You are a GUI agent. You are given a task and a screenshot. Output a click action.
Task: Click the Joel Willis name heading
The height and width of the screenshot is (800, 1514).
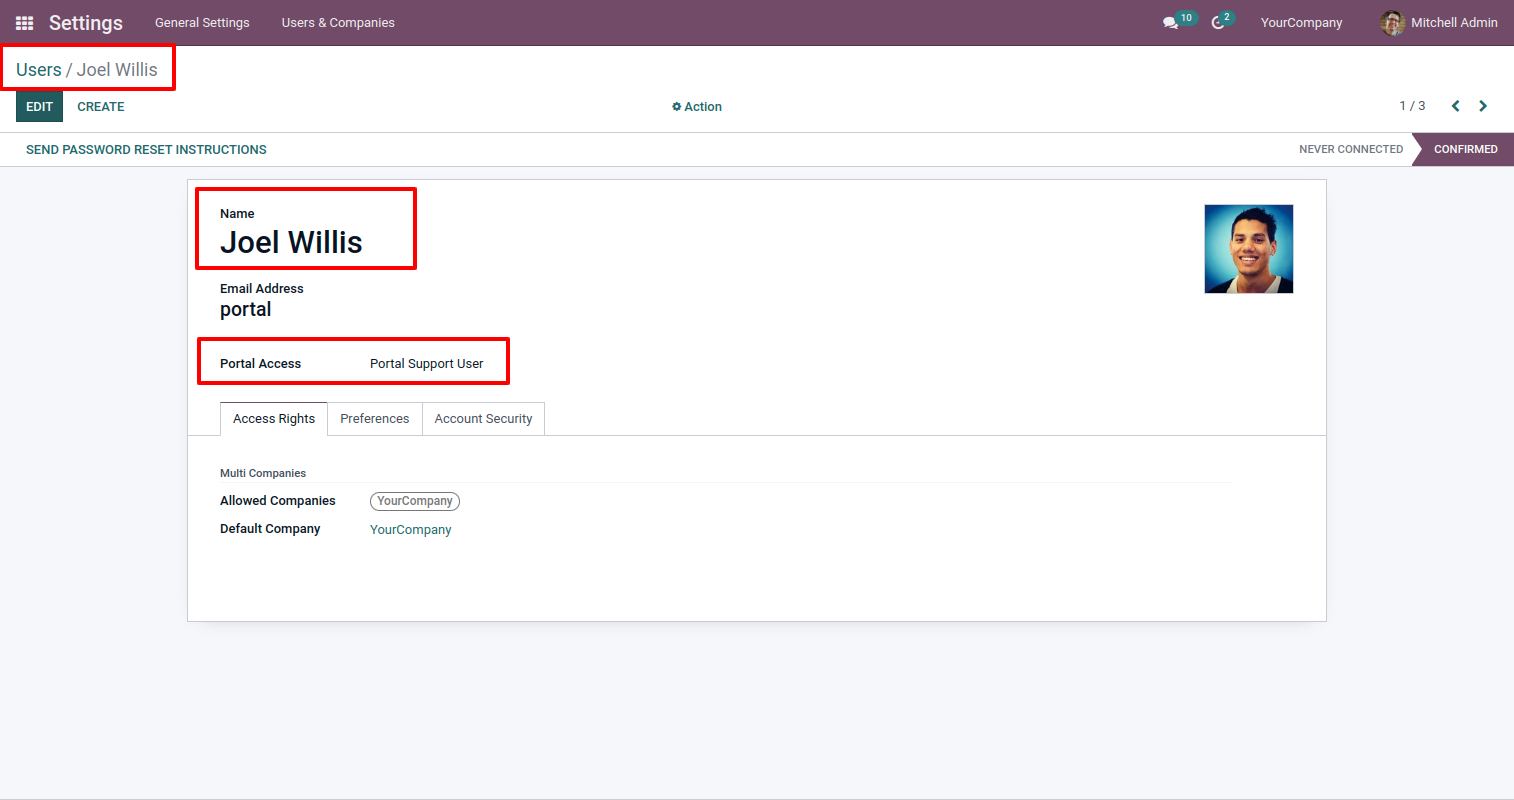291,242
